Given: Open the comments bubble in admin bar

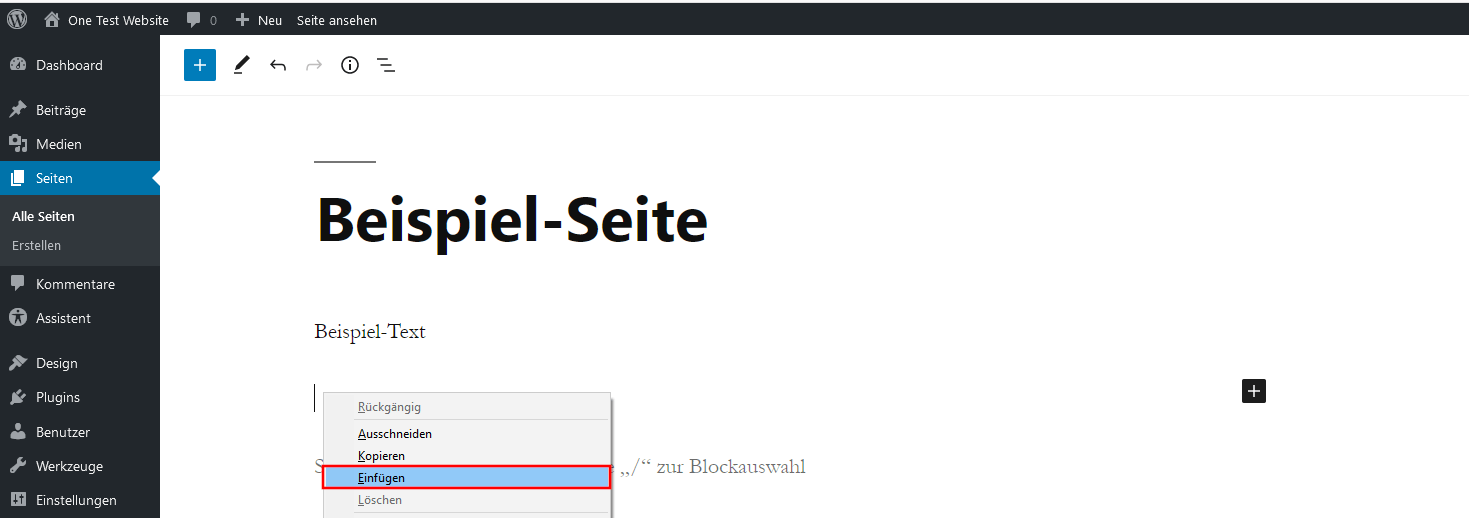Looking at the screenshot, I should 201,20.
